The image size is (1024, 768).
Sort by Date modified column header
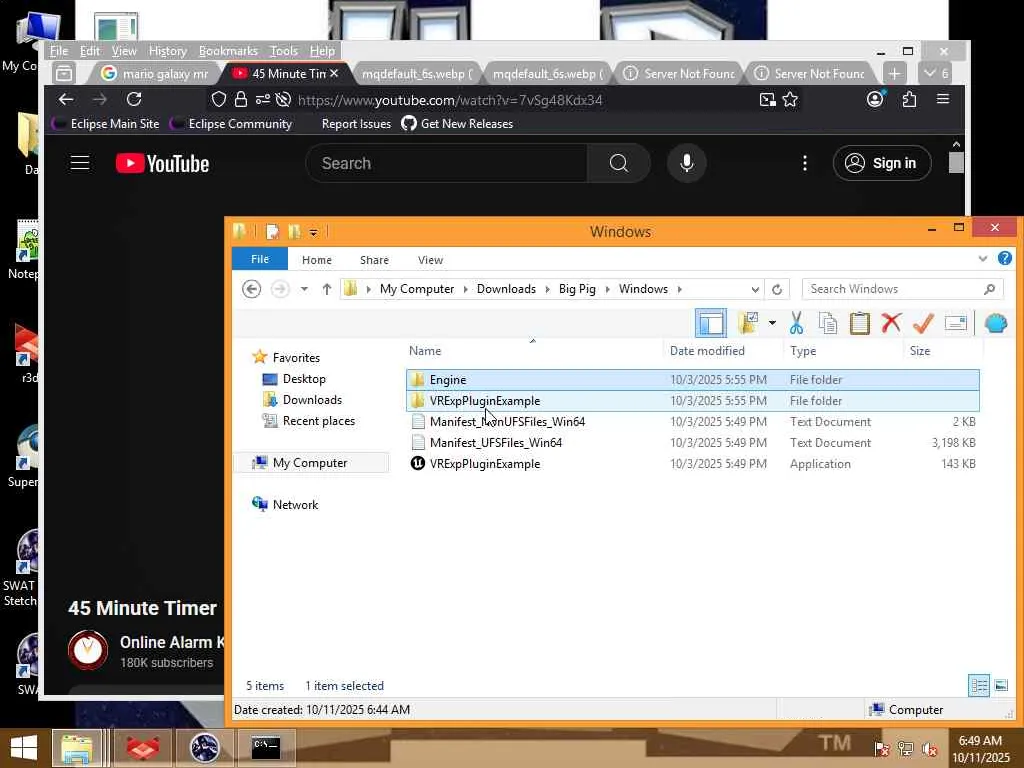[x=707, y=351]
